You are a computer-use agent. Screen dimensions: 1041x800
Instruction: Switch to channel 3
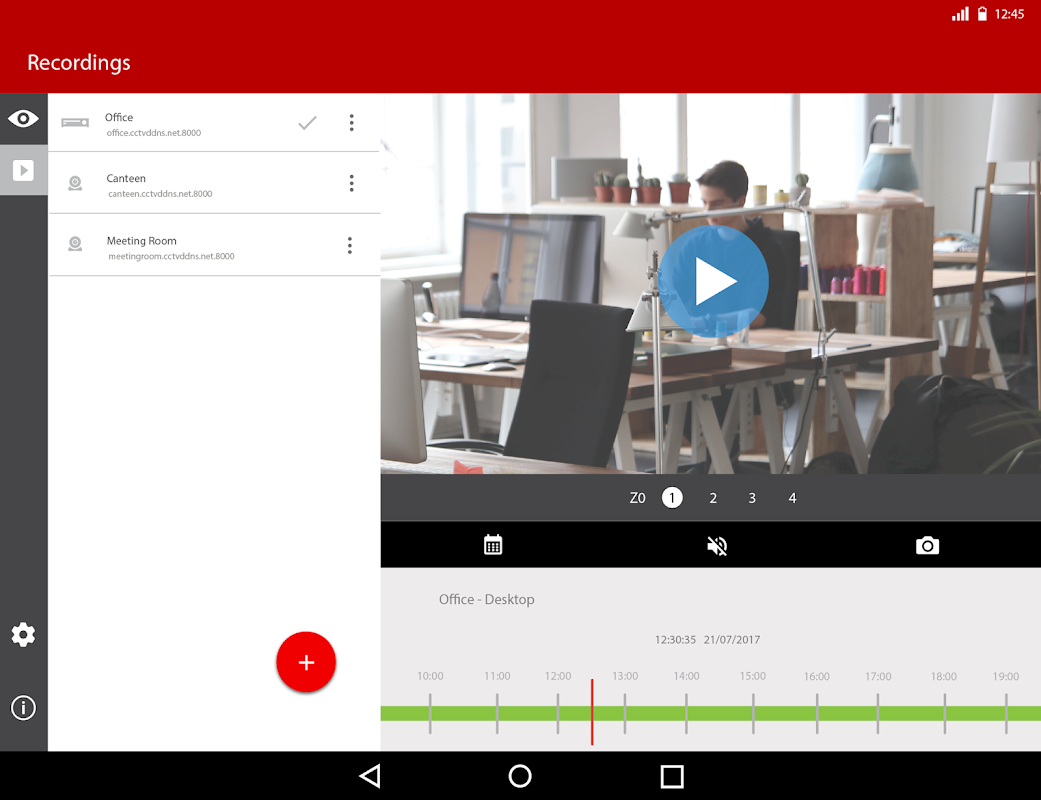pos(752,498)
